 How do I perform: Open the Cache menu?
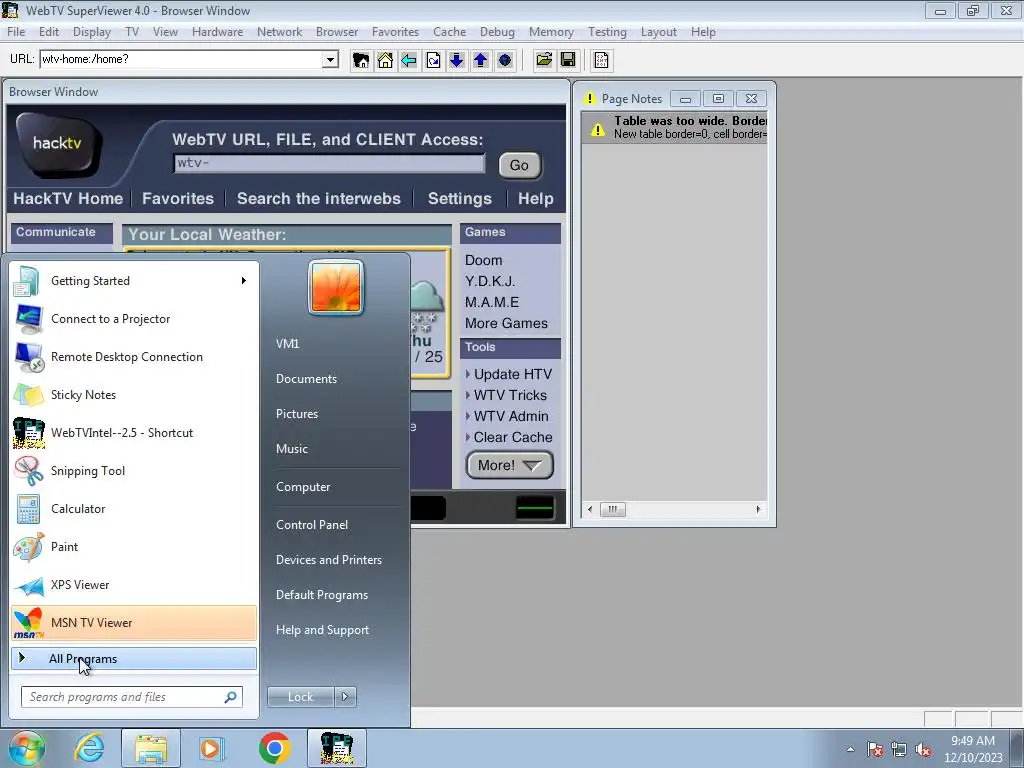tap(449, 32)
